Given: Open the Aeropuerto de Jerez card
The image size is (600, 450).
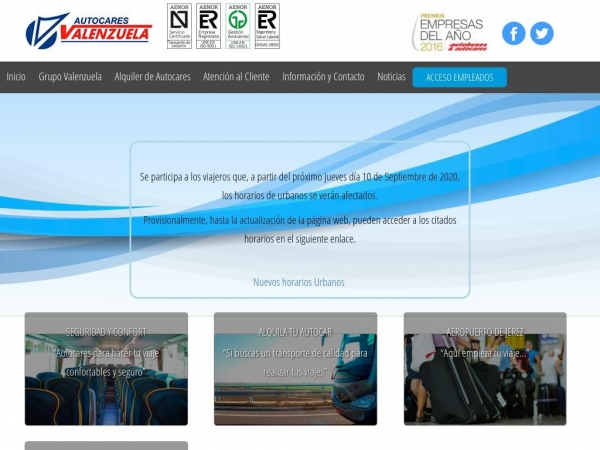Looking at the screenshot, I should pos(485,369).
